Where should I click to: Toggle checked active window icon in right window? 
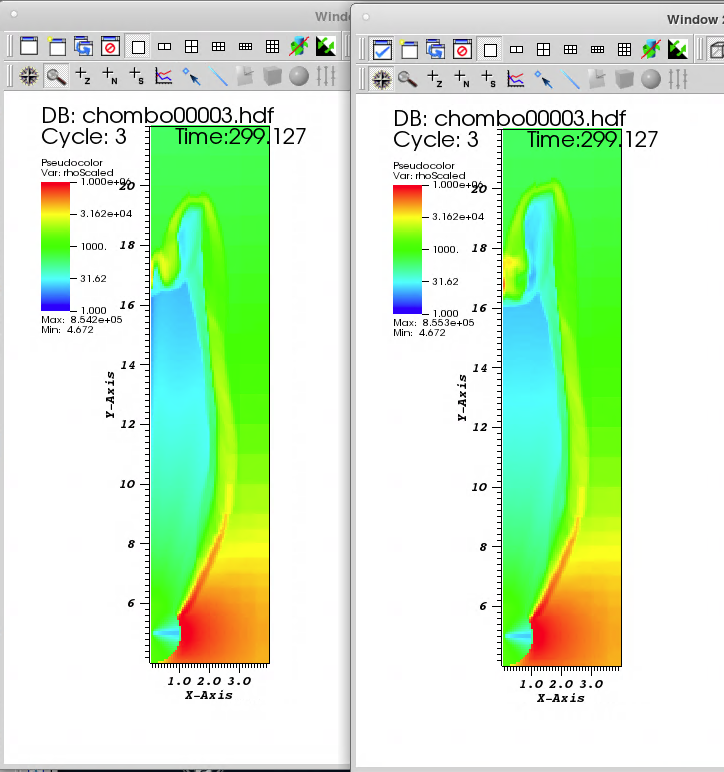tap(381, 49)
